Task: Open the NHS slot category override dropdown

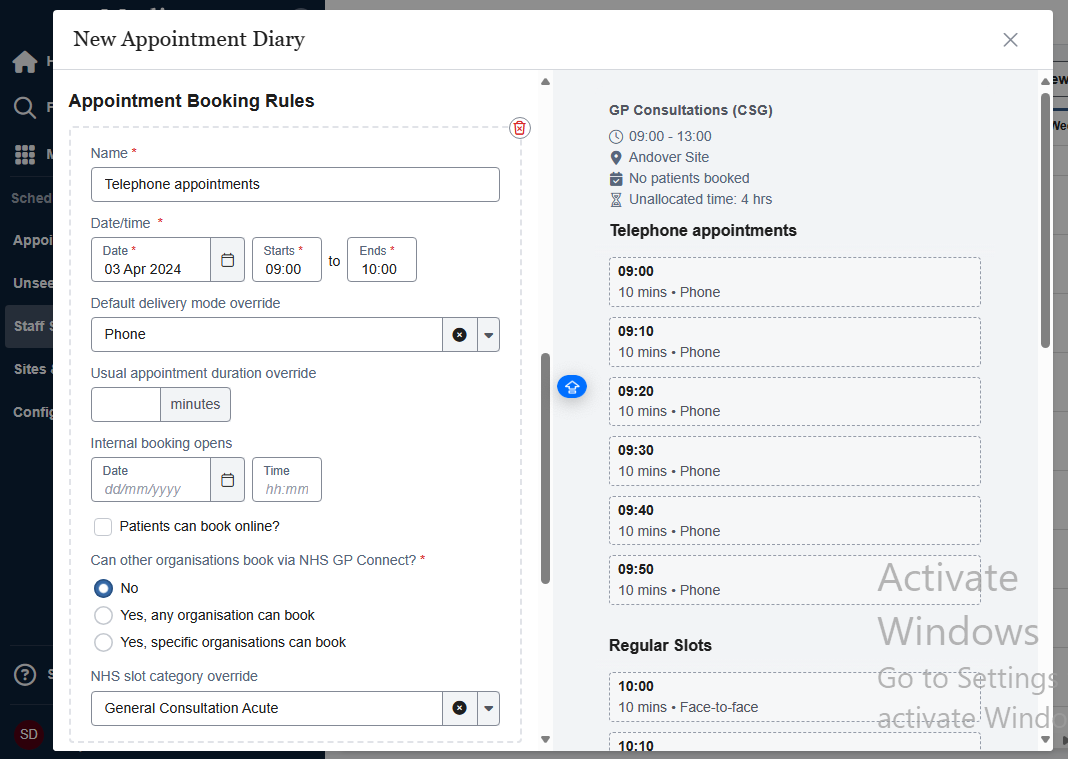Action: click(x=488, y=708)
